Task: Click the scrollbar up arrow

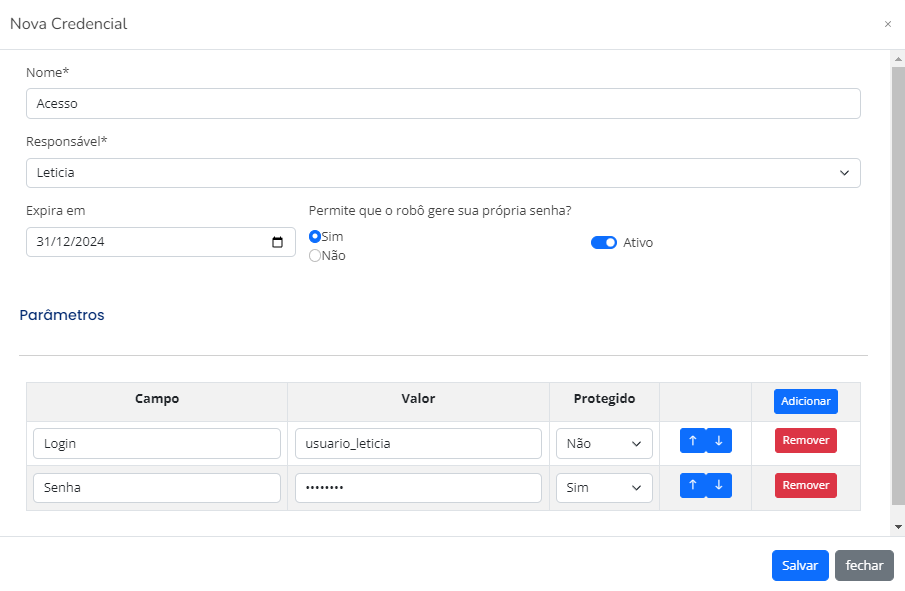Action: 898,58
